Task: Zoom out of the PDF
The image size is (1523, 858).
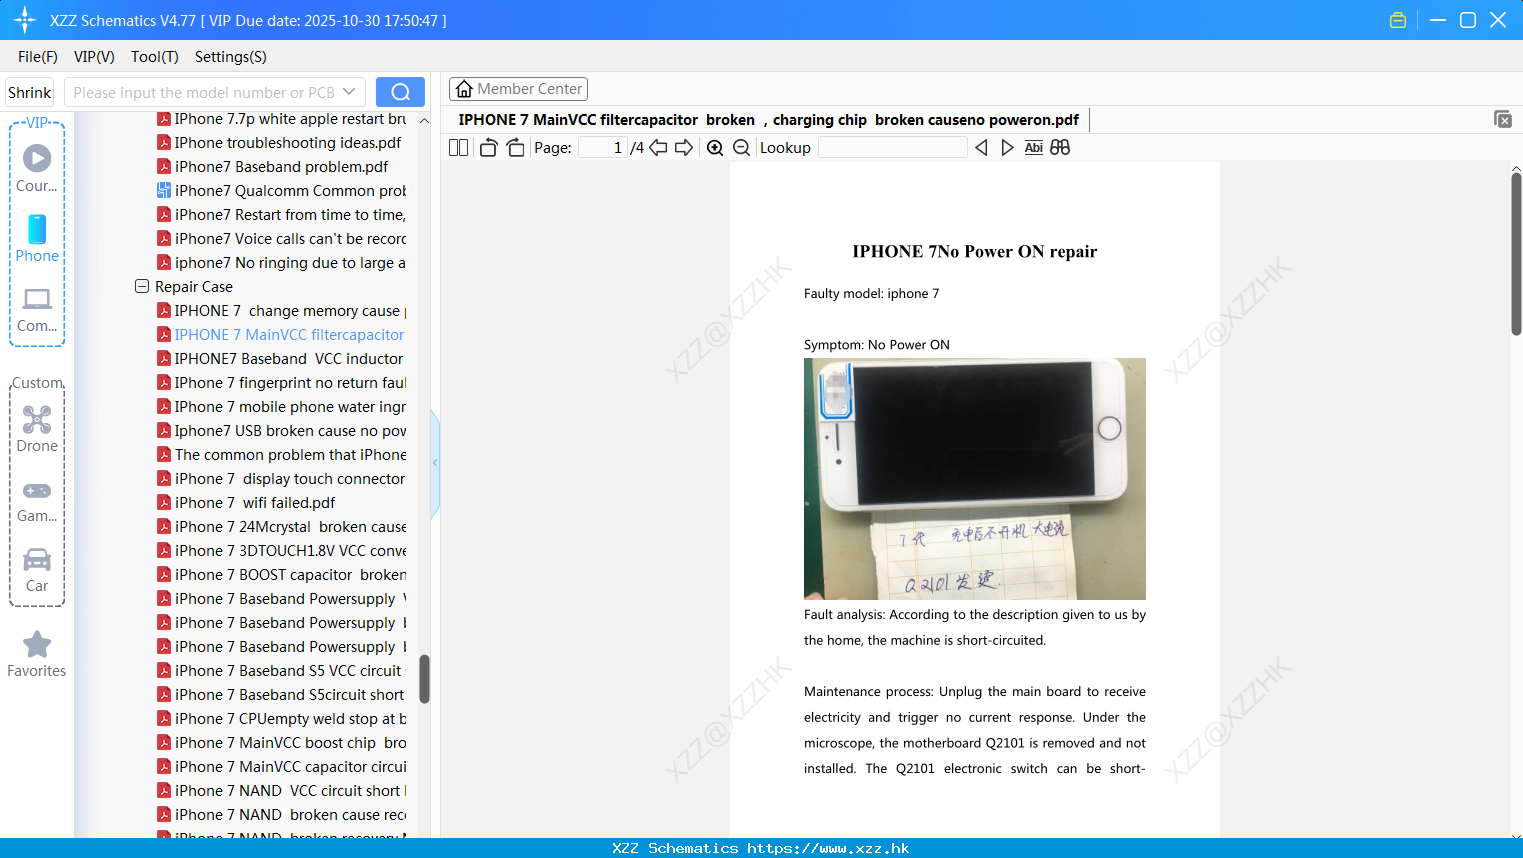Action: [x=741, y=148]
